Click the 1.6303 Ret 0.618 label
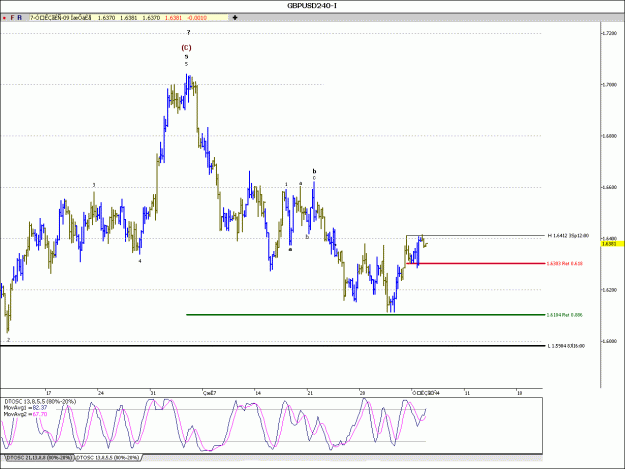This screenshot has width=625, height=469. [565, 263]
